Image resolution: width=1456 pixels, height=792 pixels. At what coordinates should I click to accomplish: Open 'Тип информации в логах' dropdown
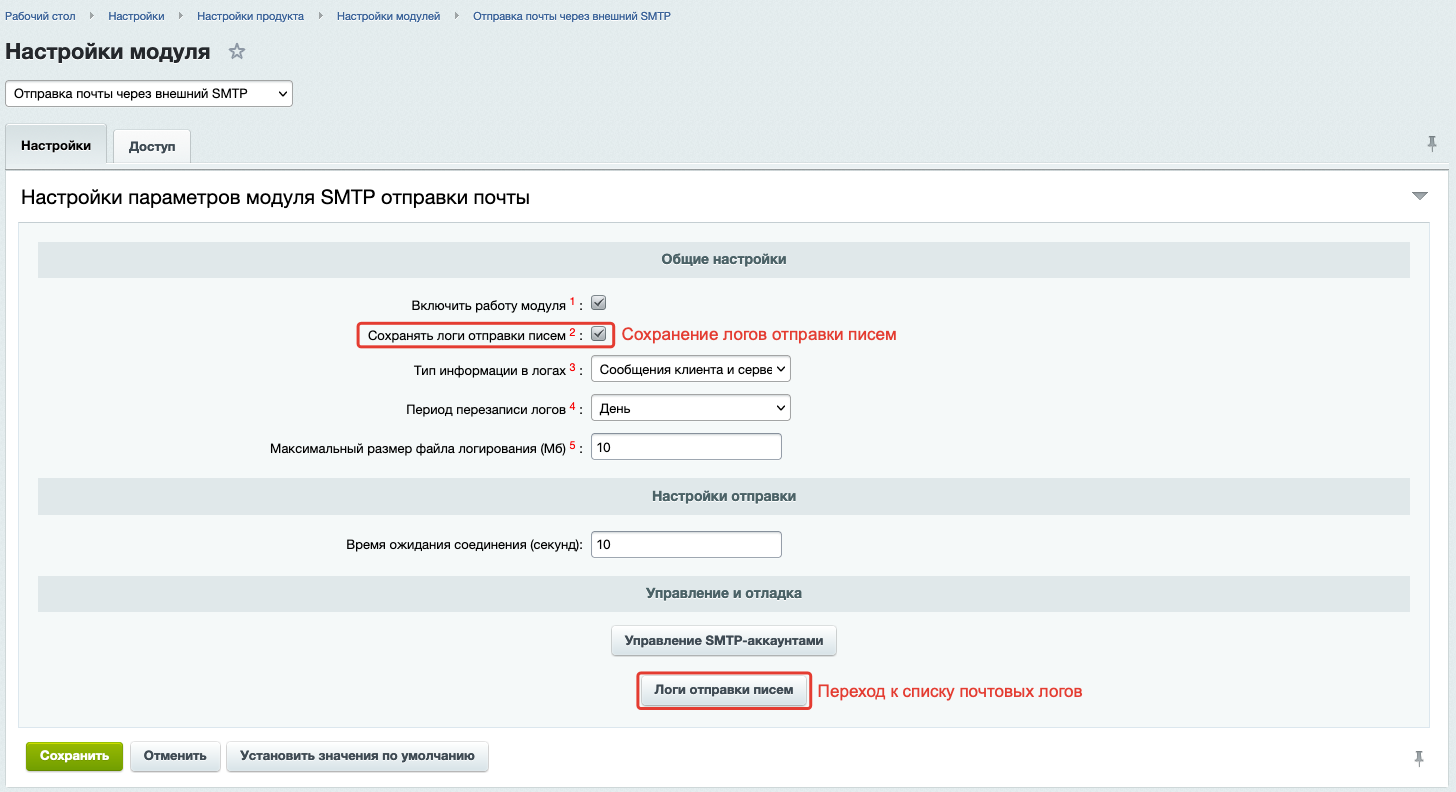691,369
